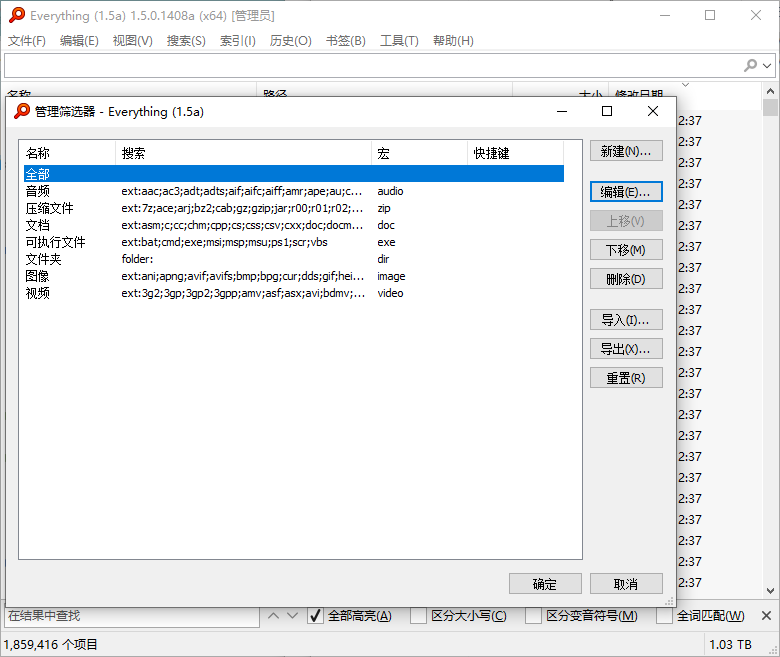Open the 工具(T) menu

point(399,41)
